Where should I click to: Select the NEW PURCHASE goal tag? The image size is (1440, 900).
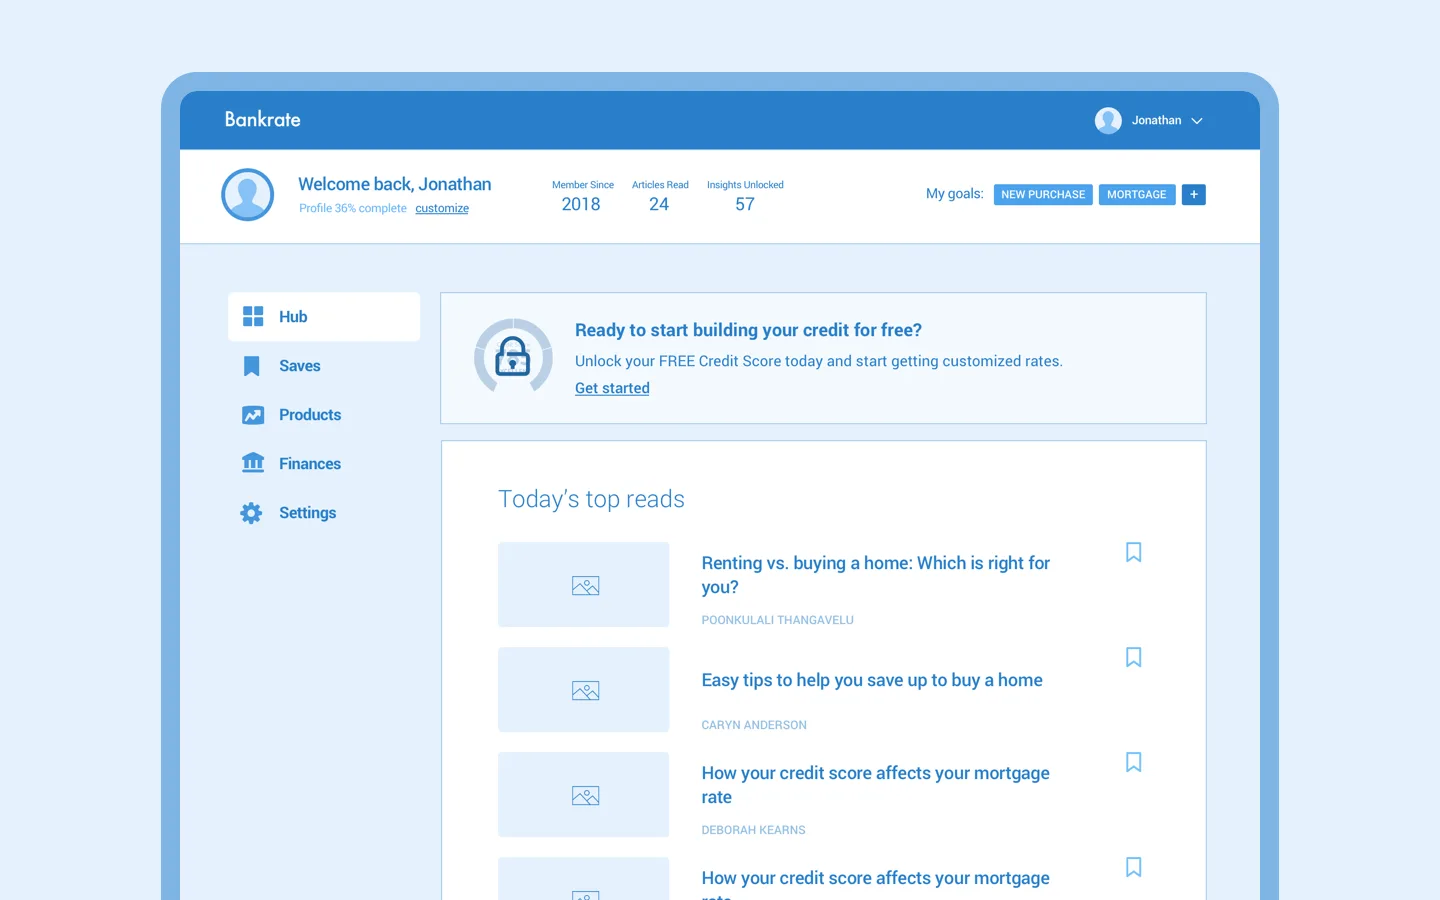coord(1043,195)
